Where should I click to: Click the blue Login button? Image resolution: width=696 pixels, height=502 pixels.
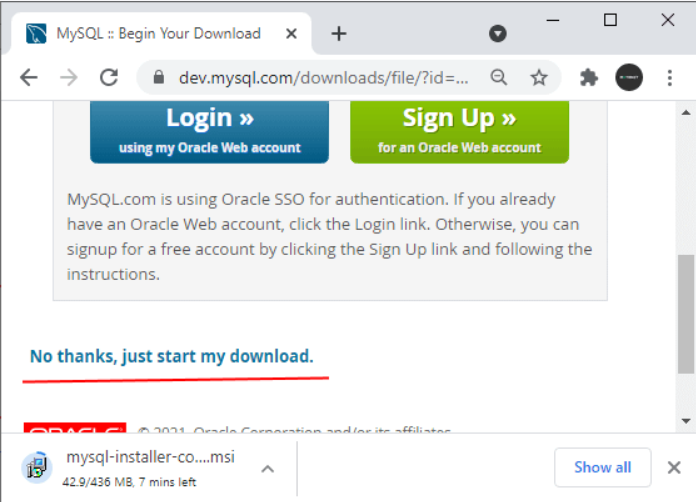tap(210, 132)
